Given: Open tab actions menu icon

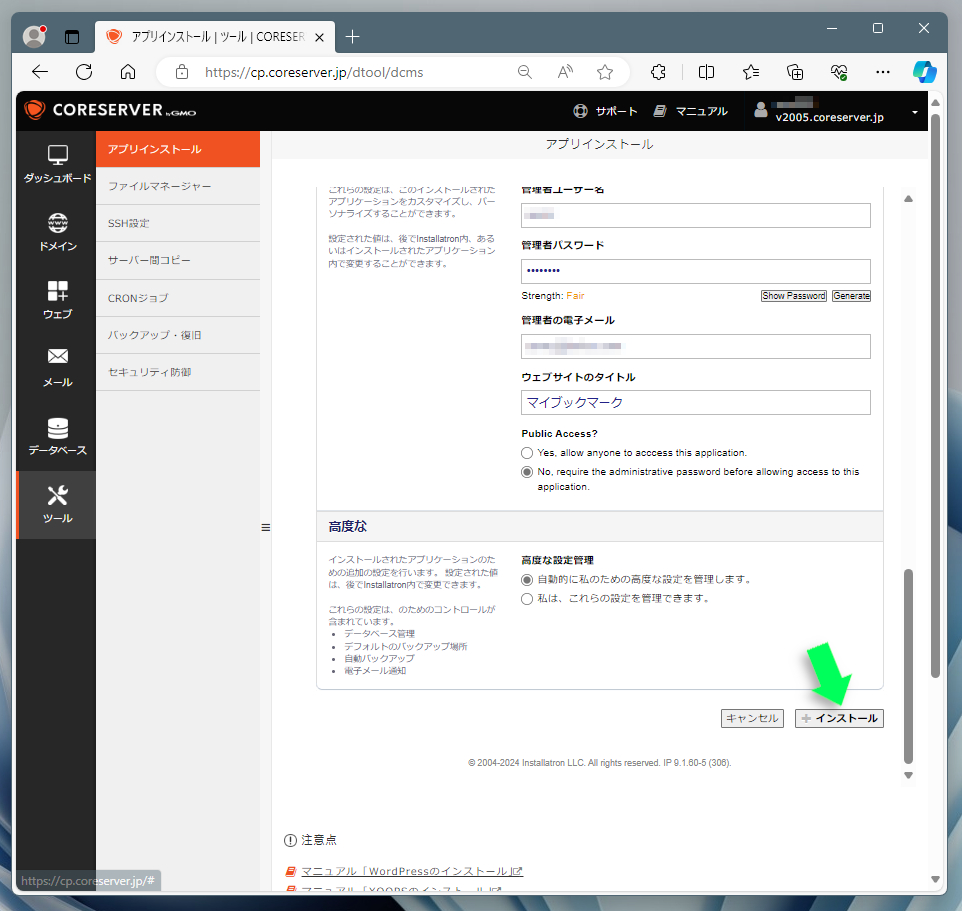Looking at the screenshot, I should point(72,37).
